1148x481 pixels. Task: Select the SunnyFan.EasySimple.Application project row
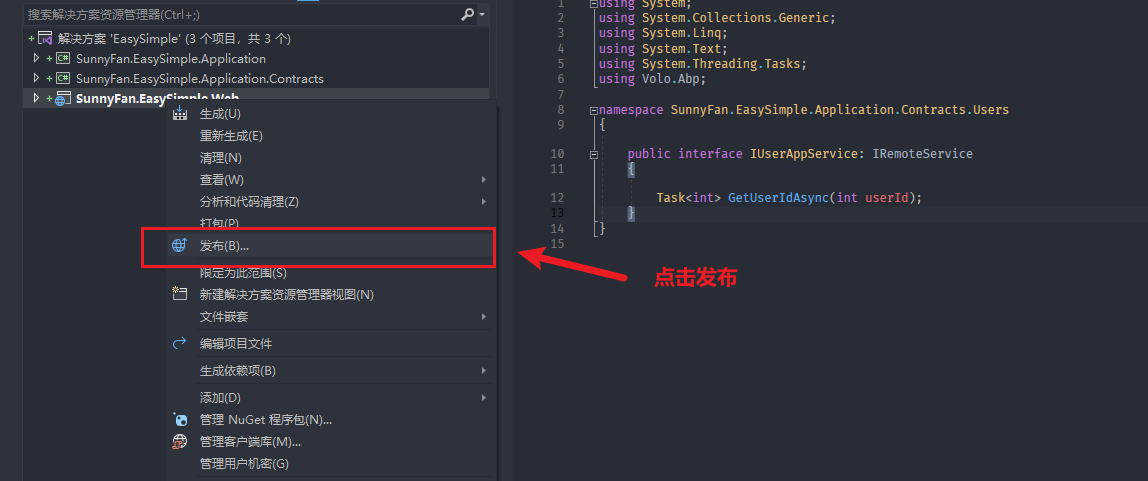coord(256,59)
